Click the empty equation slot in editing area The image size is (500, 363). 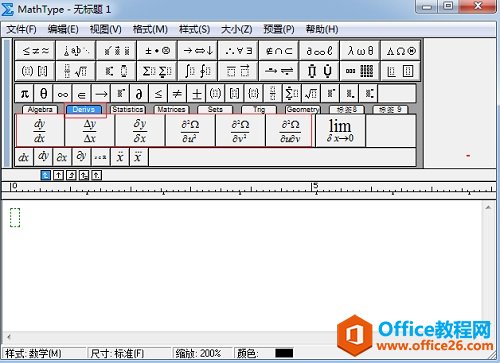pos(15,217)
